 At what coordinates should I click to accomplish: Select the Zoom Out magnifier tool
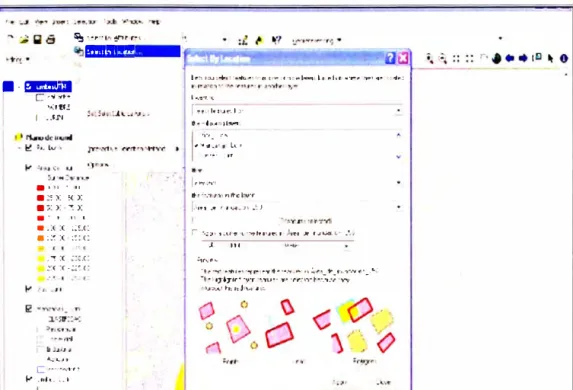point(443,58)
